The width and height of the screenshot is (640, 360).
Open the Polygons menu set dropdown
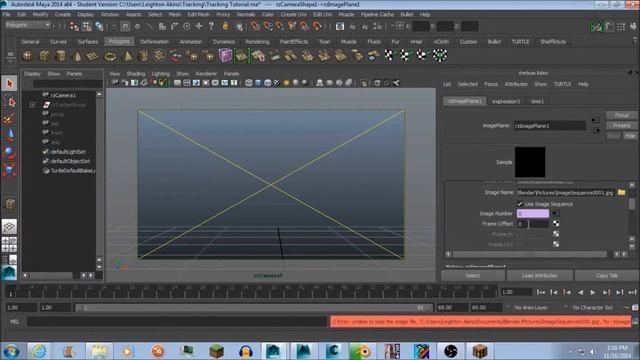[x=28, y=25]
